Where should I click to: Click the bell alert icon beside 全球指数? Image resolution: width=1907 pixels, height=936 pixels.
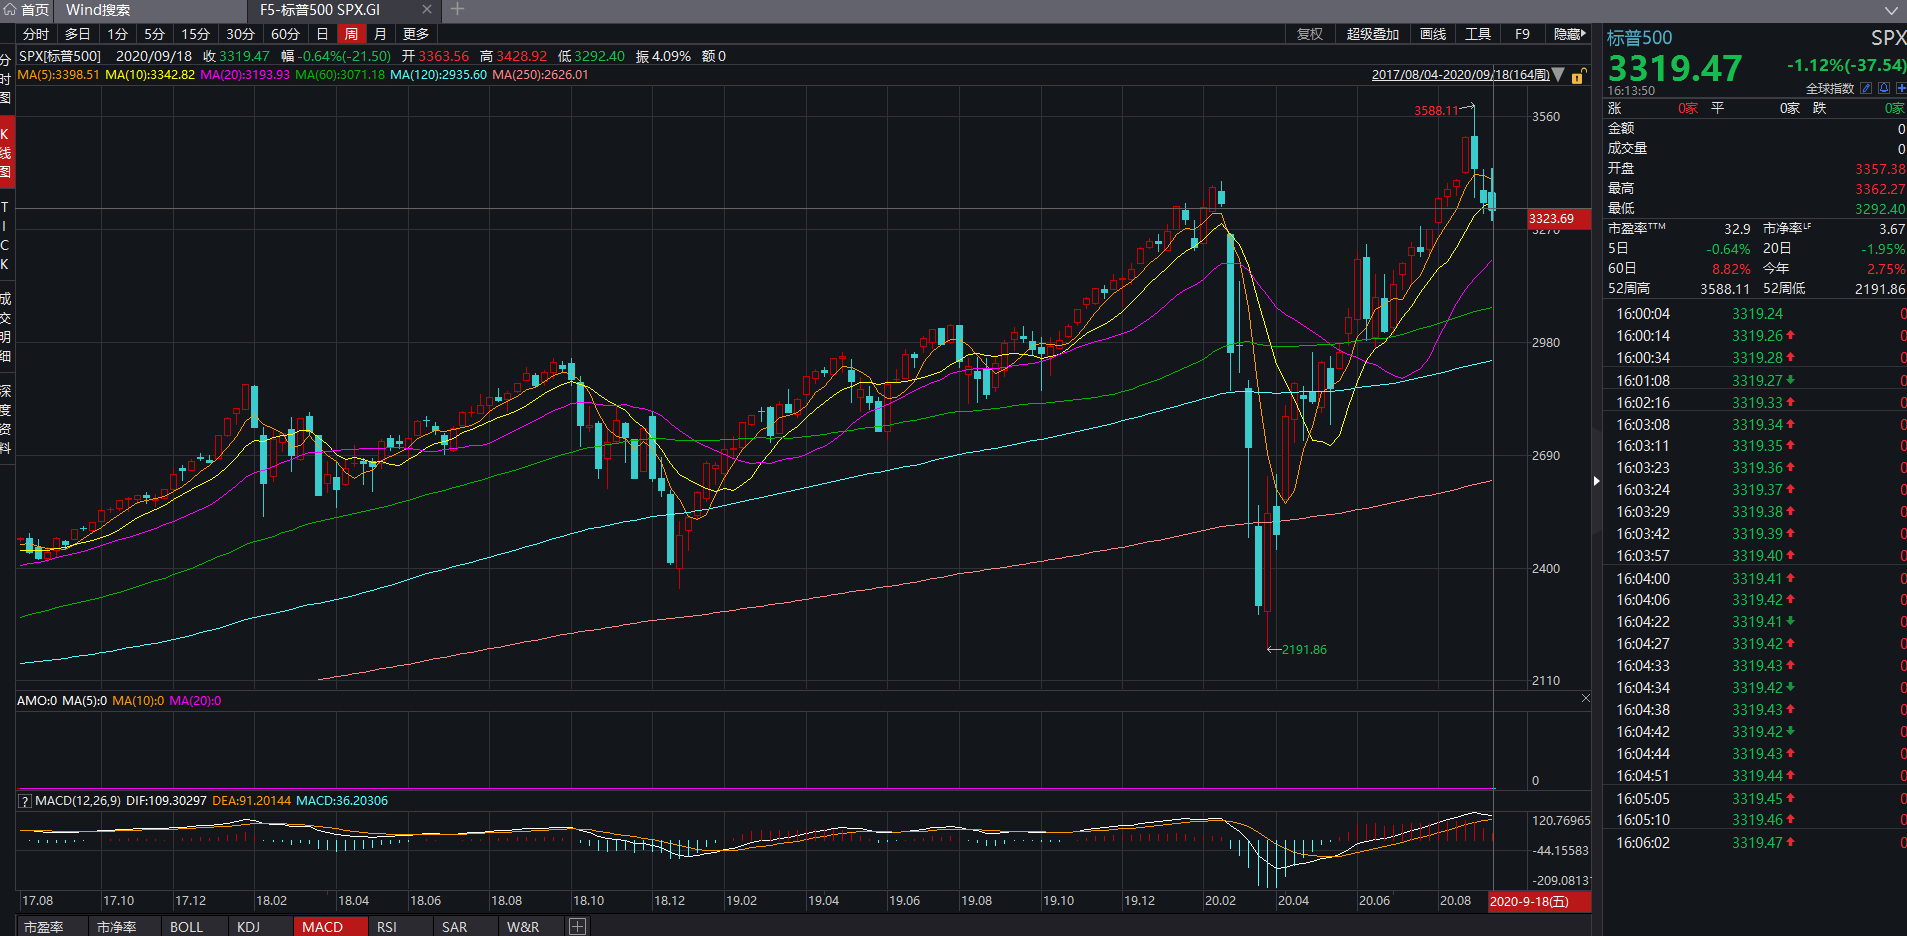point(1884,88)
